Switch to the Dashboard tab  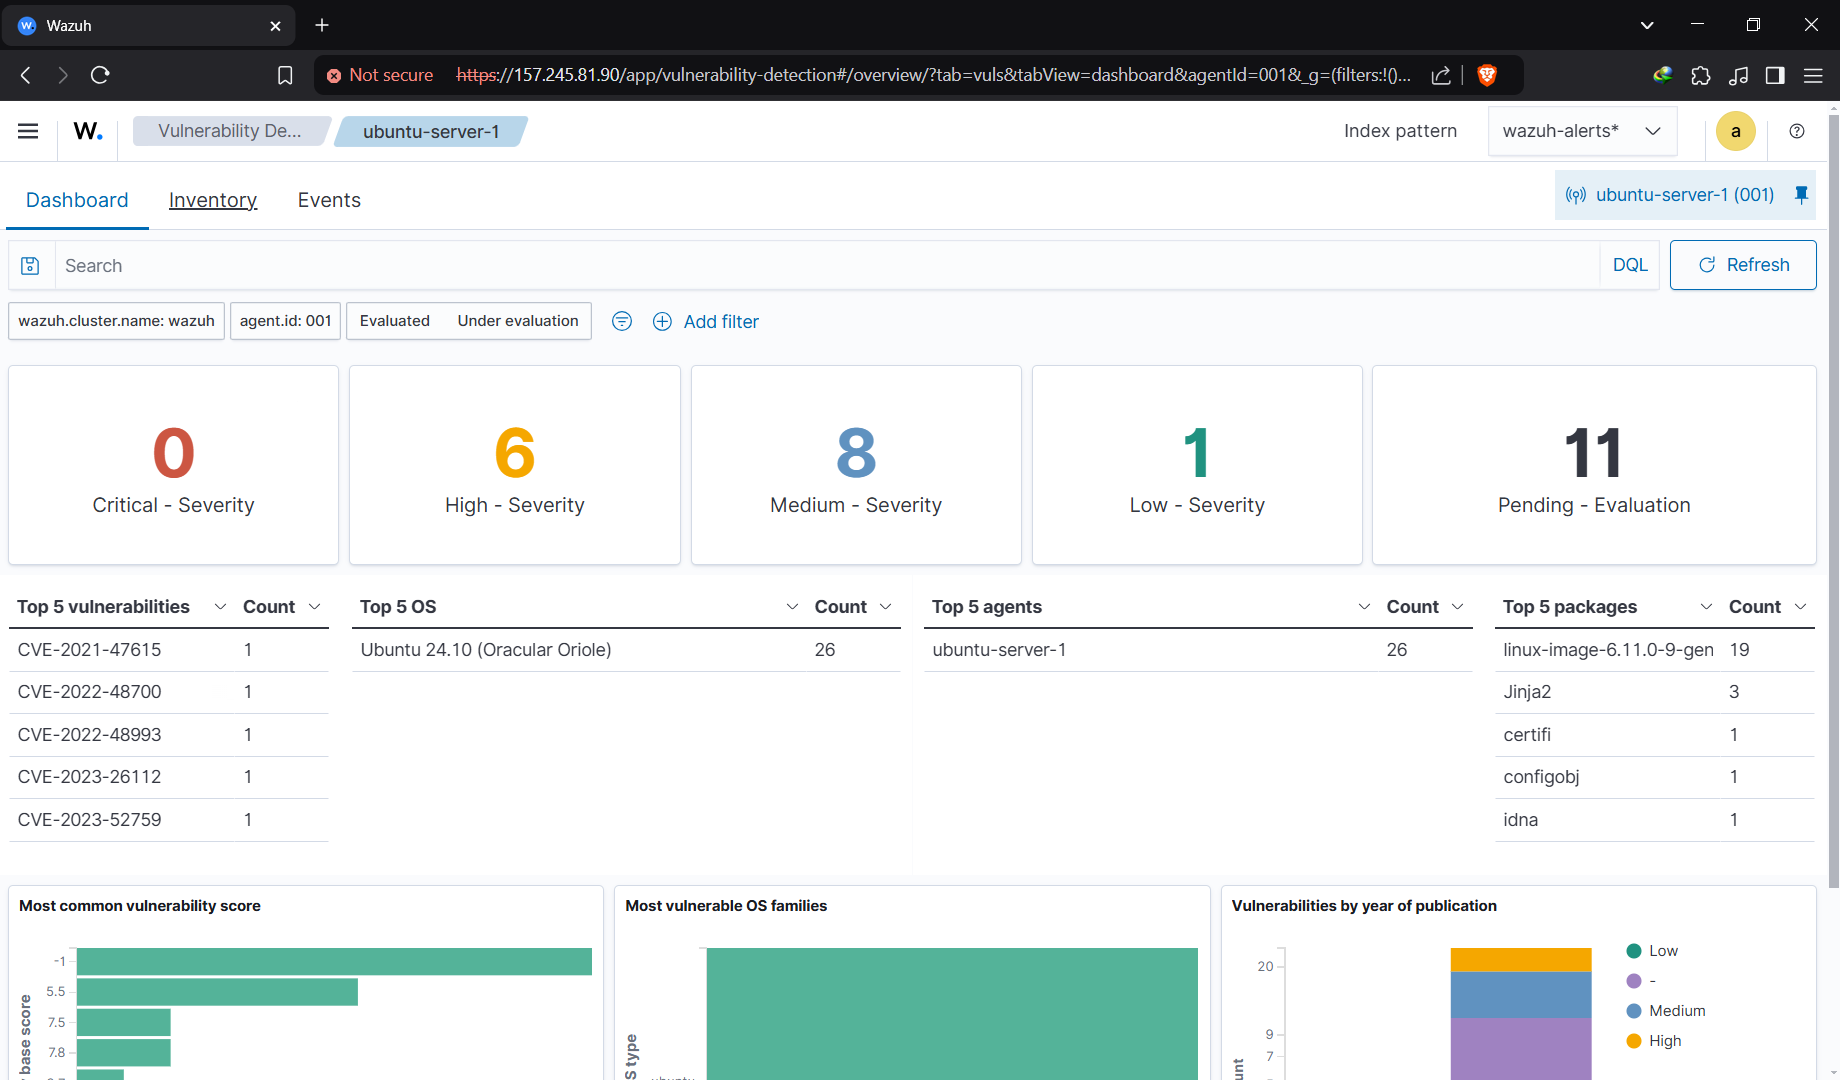(77, 200)
